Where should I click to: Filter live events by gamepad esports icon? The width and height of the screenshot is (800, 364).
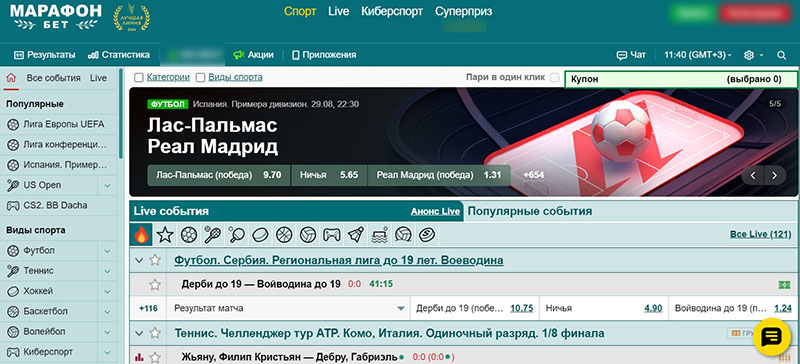coord(332,235)
